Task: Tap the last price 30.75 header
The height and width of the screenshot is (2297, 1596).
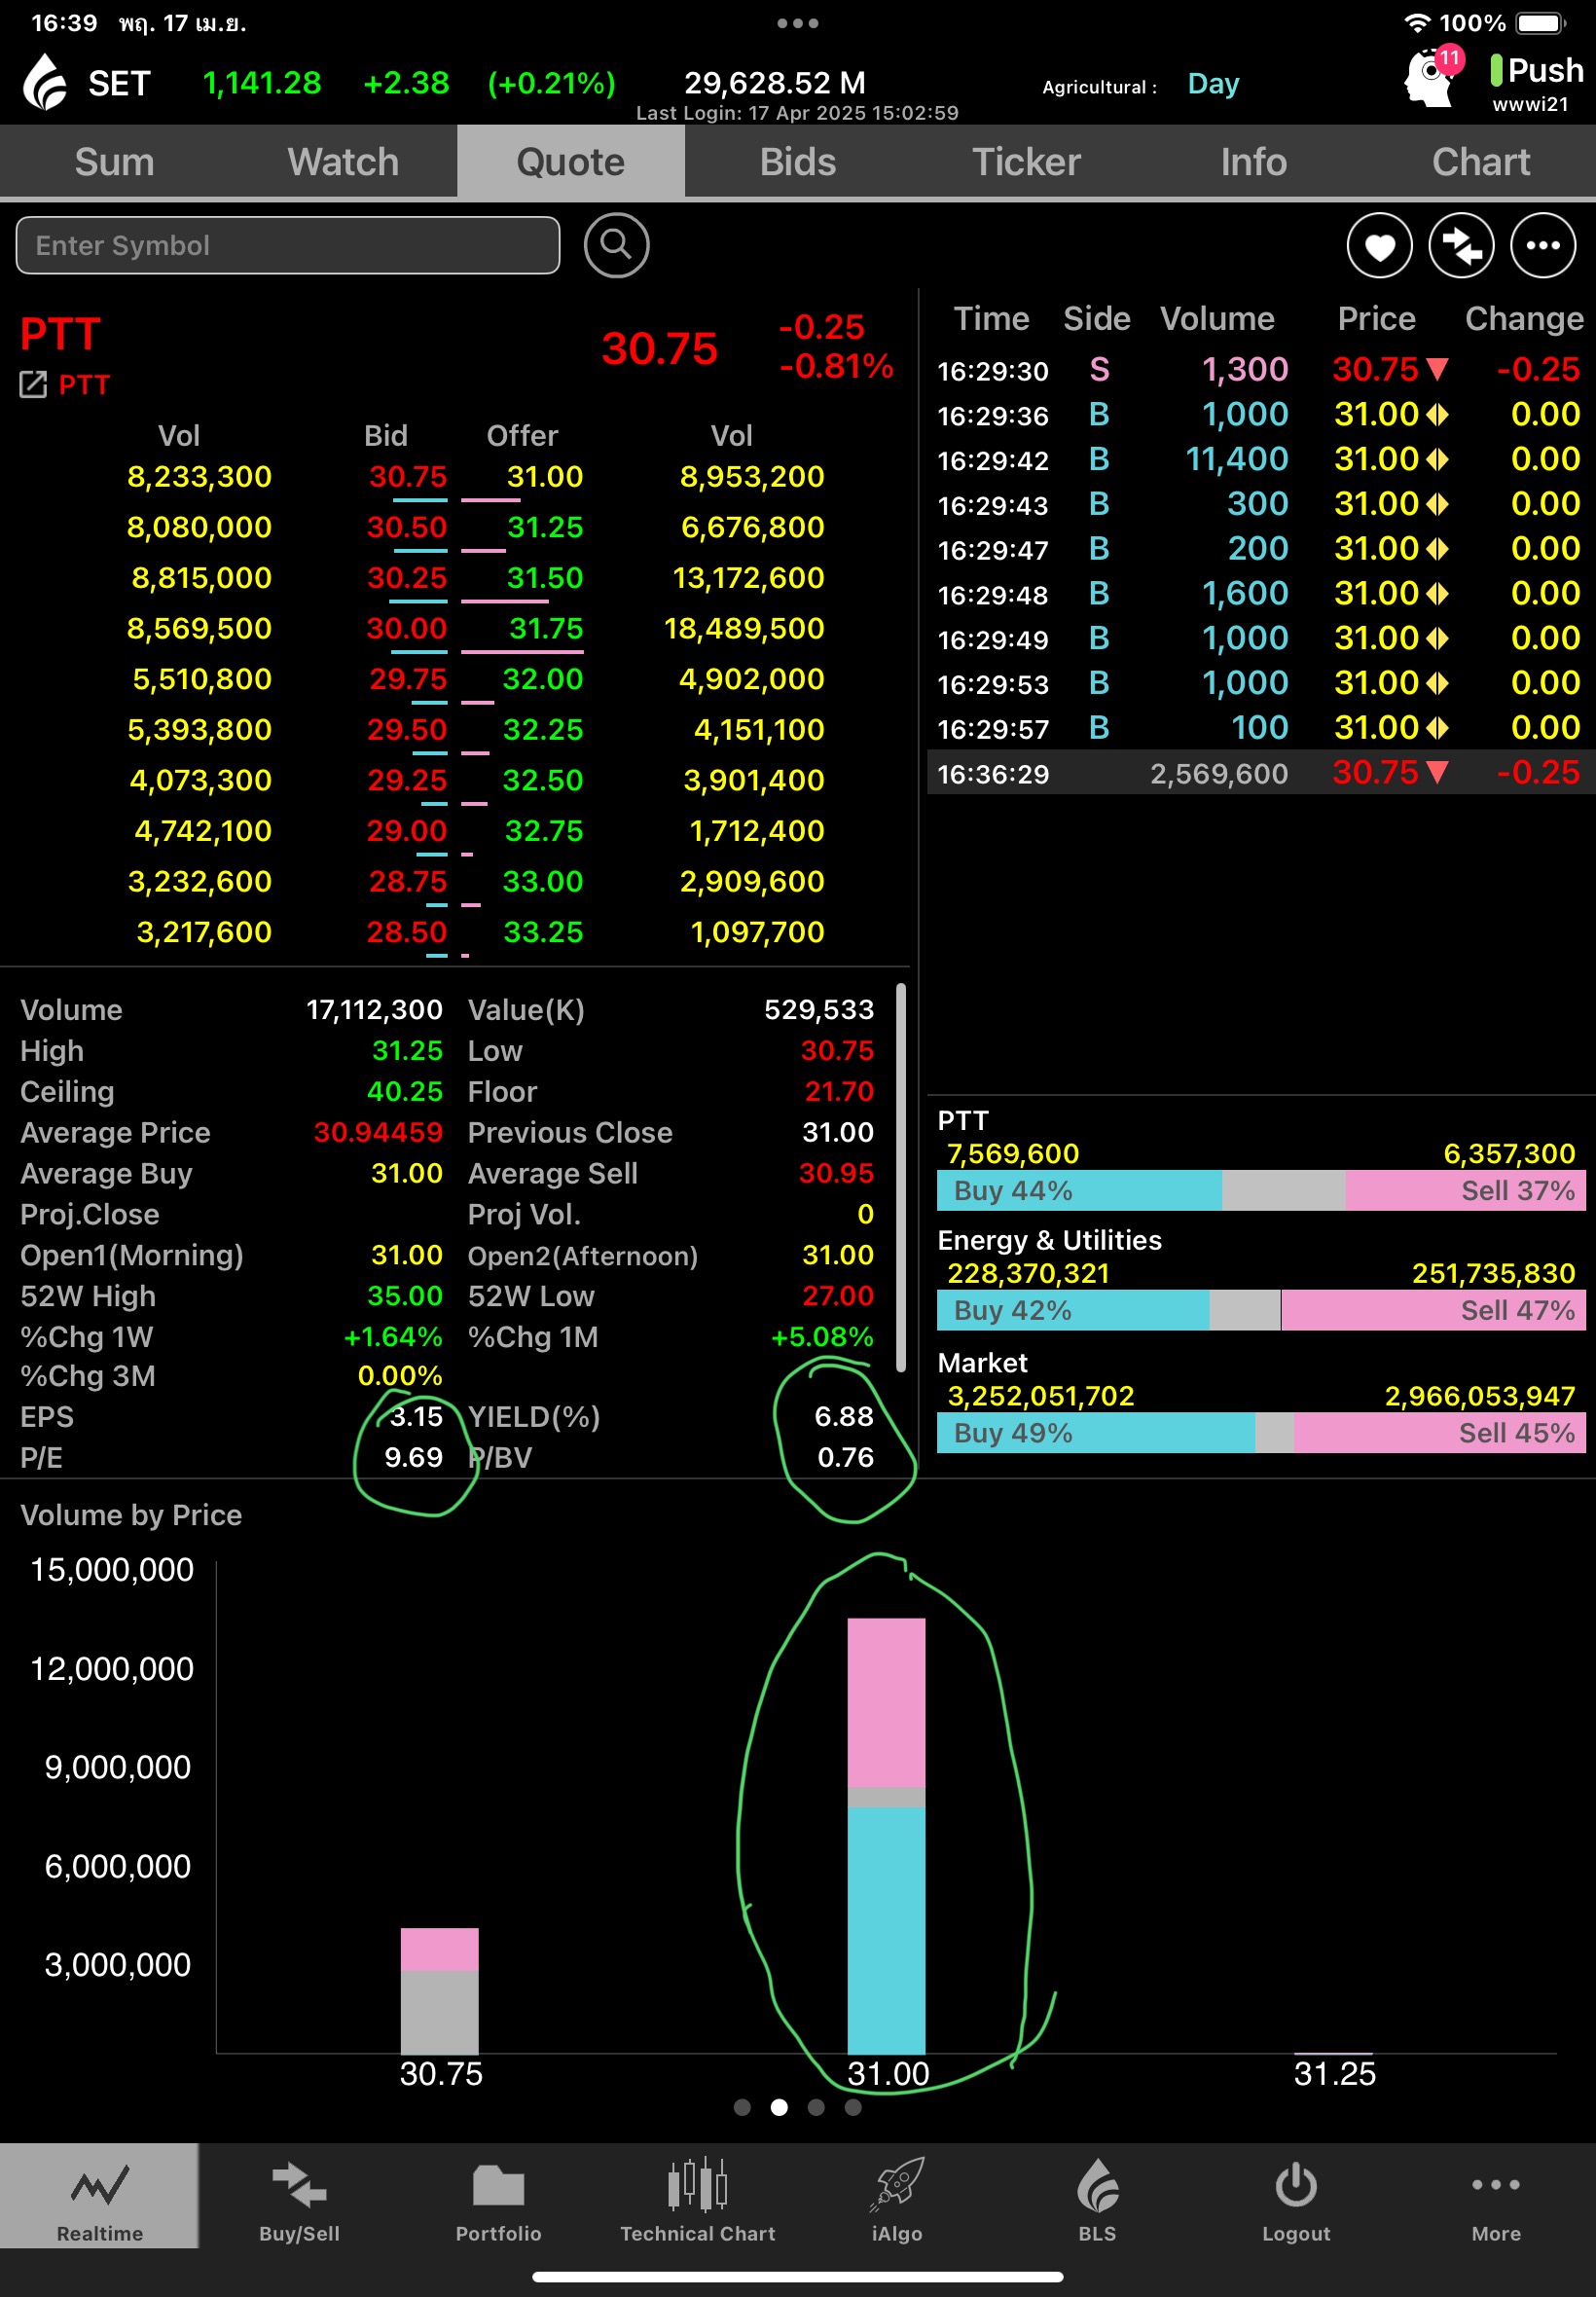Action: click(x=659, y=349)
